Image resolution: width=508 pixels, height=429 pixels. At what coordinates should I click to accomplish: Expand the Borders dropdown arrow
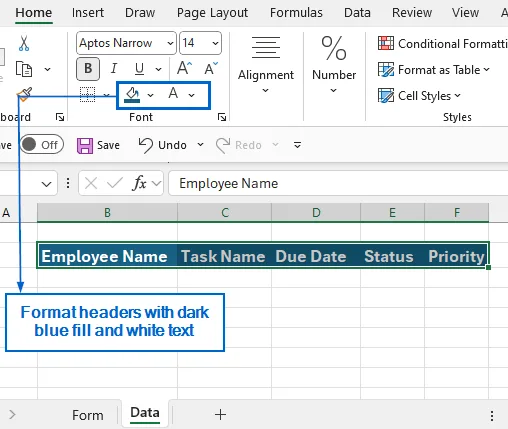click(106, 95)
